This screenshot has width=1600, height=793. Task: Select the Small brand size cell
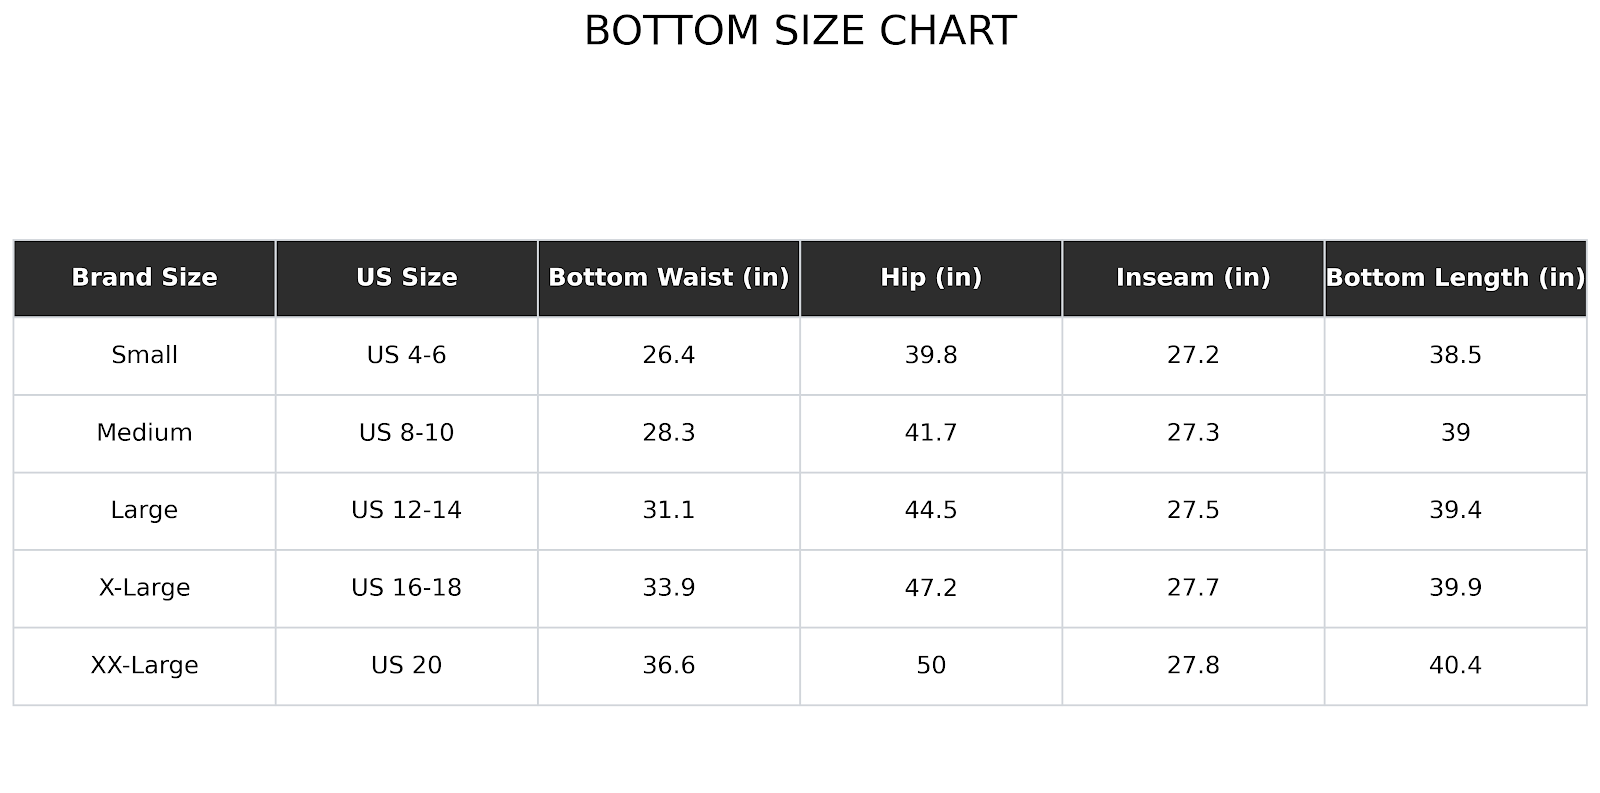[144, 355]
